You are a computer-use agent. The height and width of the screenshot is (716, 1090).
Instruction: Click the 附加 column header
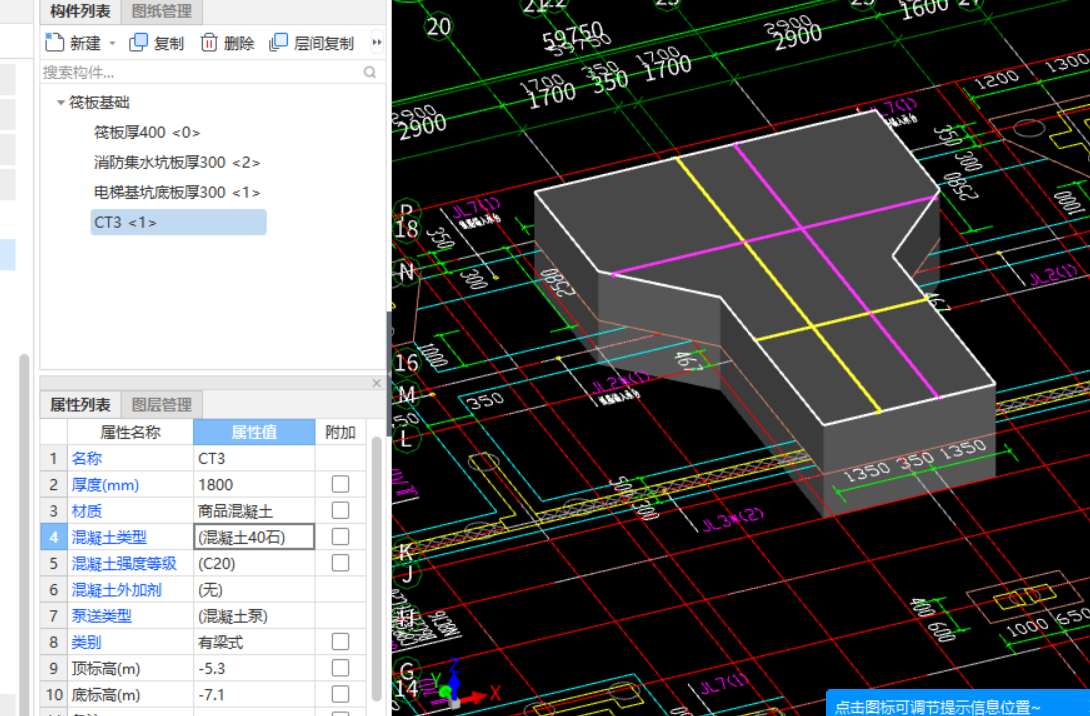point(340,432)
